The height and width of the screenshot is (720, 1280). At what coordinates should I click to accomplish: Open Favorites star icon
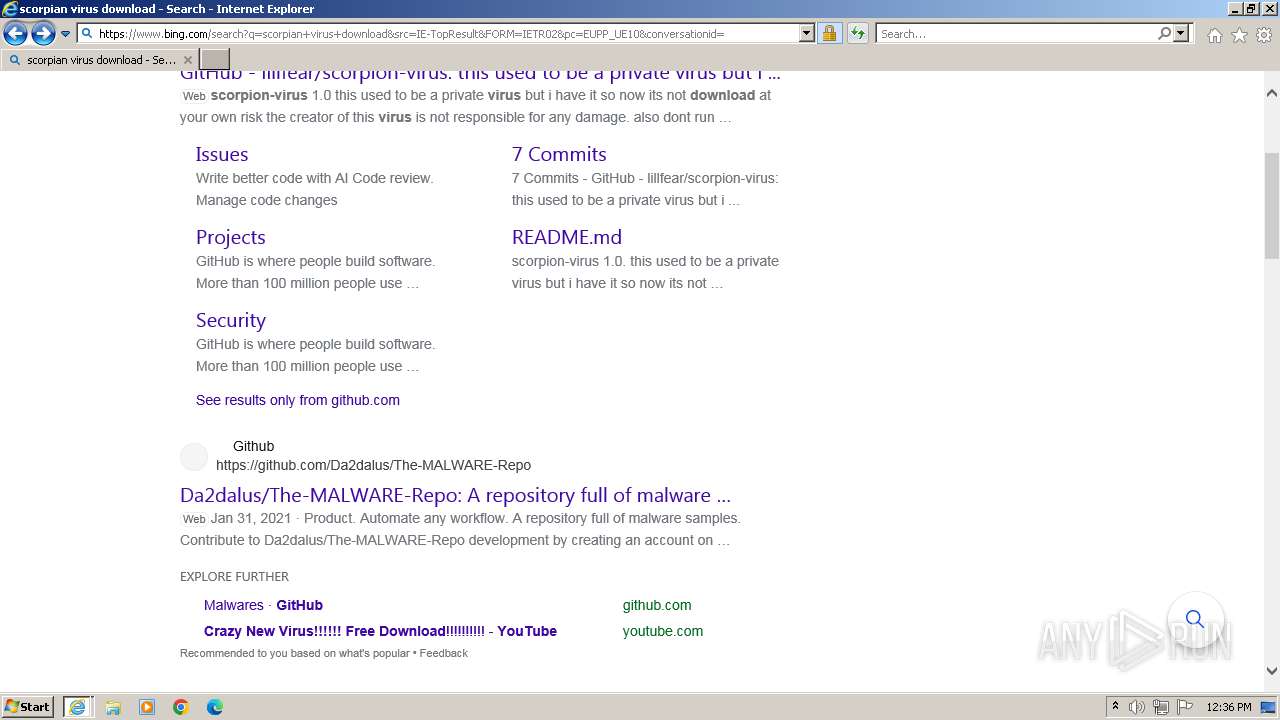[x=1239, y=35]
